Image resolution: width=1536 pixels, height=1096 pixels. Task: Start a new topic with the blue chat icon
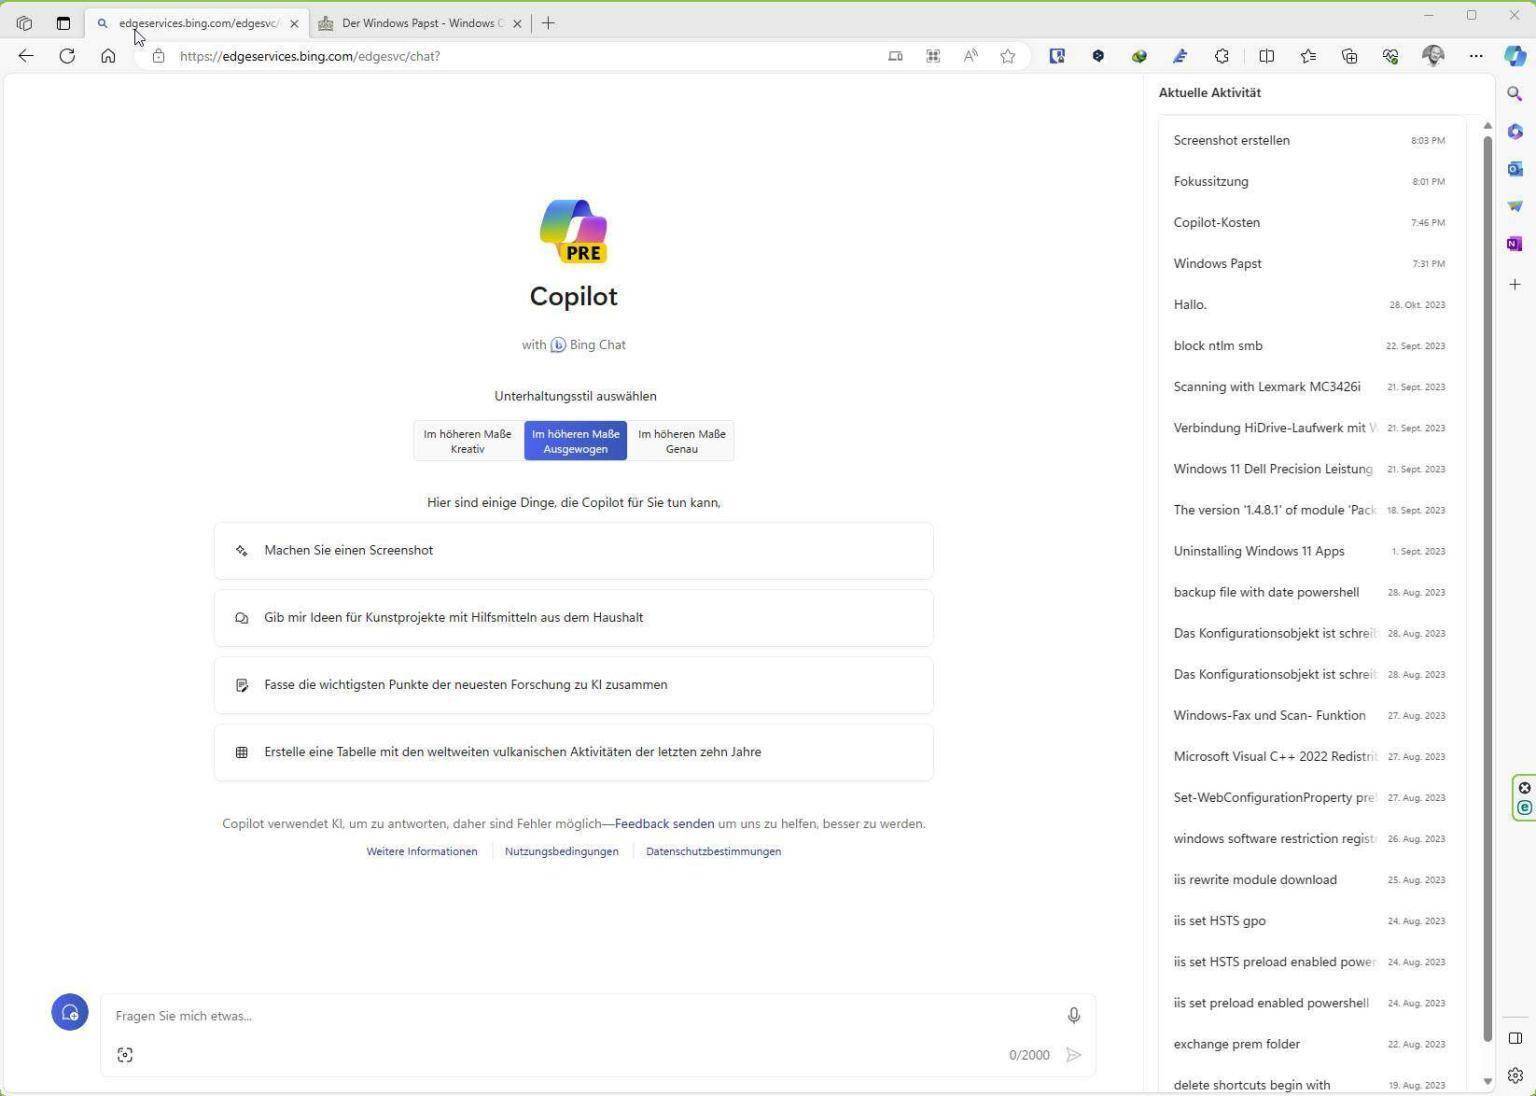coord(69,1012)
